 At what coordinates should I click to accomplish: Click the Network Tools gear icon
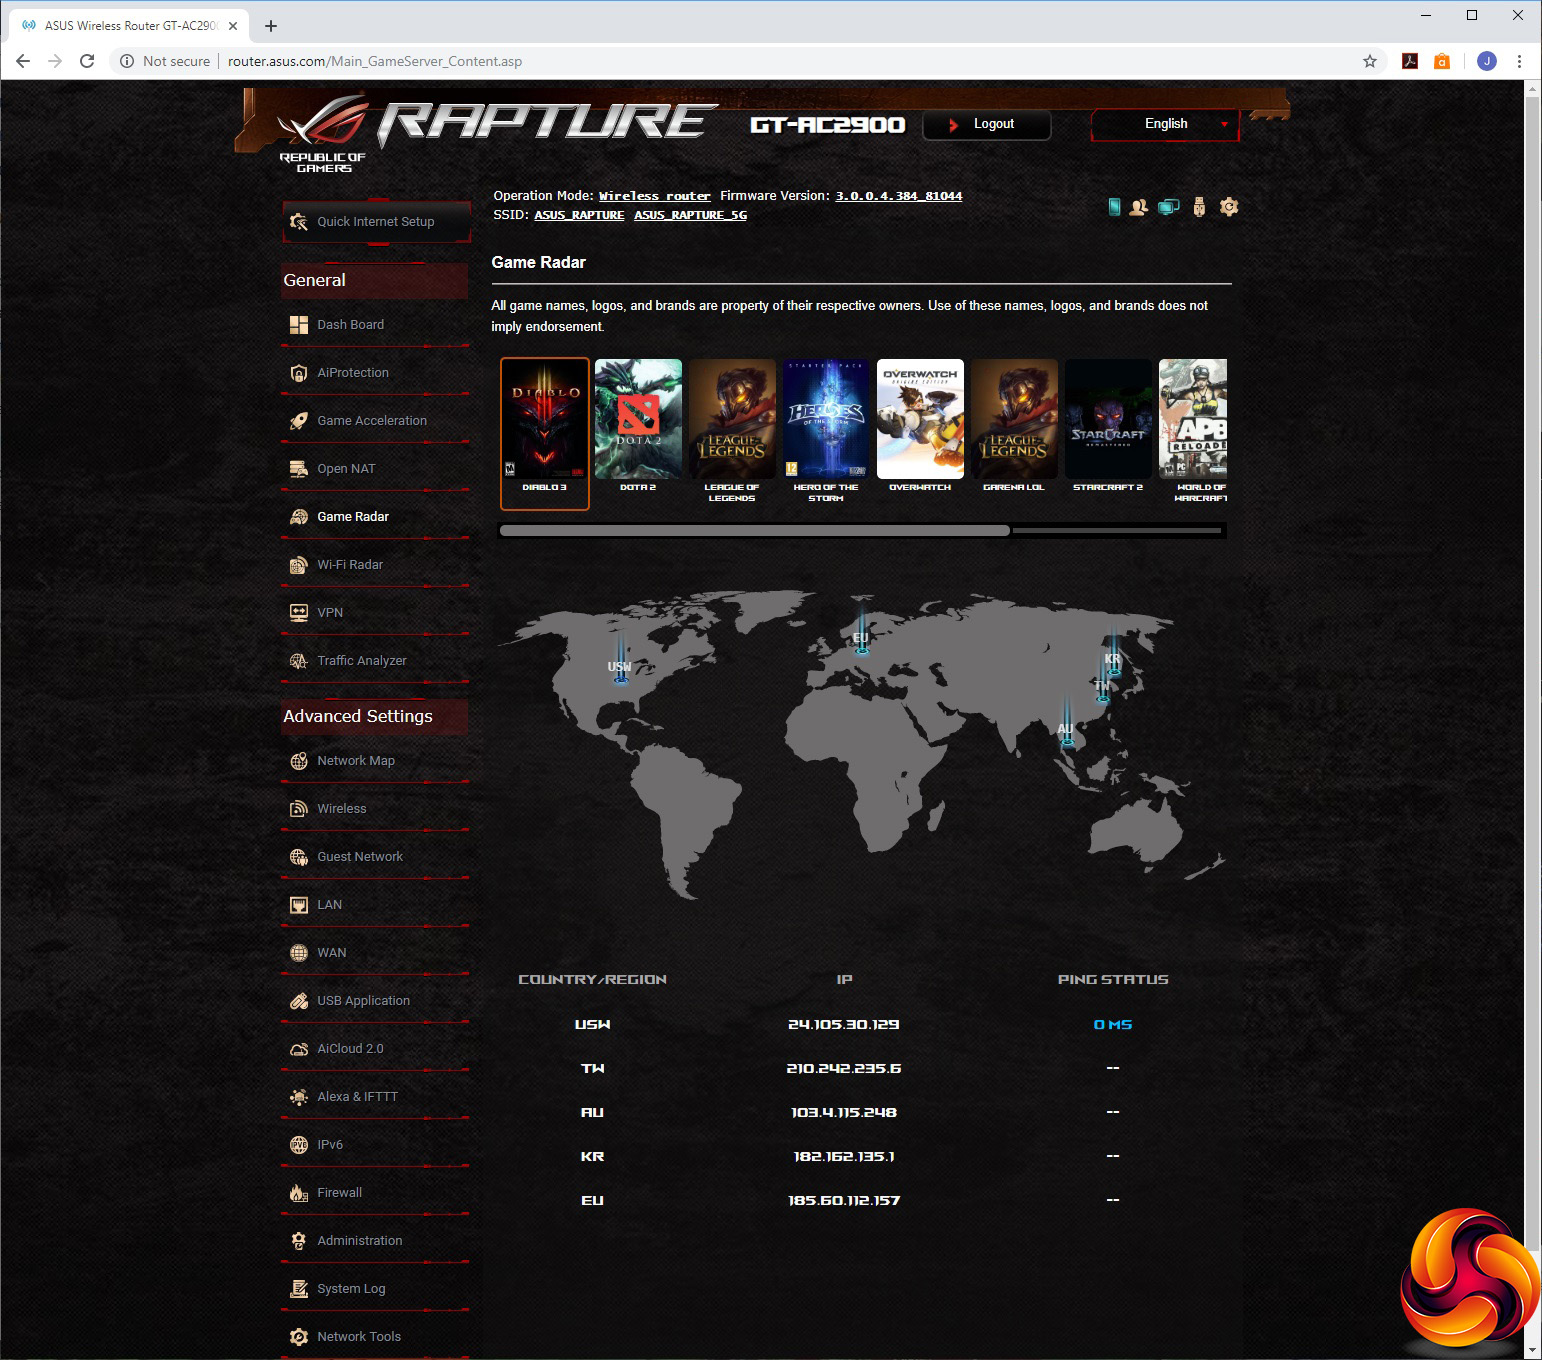[298, 1337]
